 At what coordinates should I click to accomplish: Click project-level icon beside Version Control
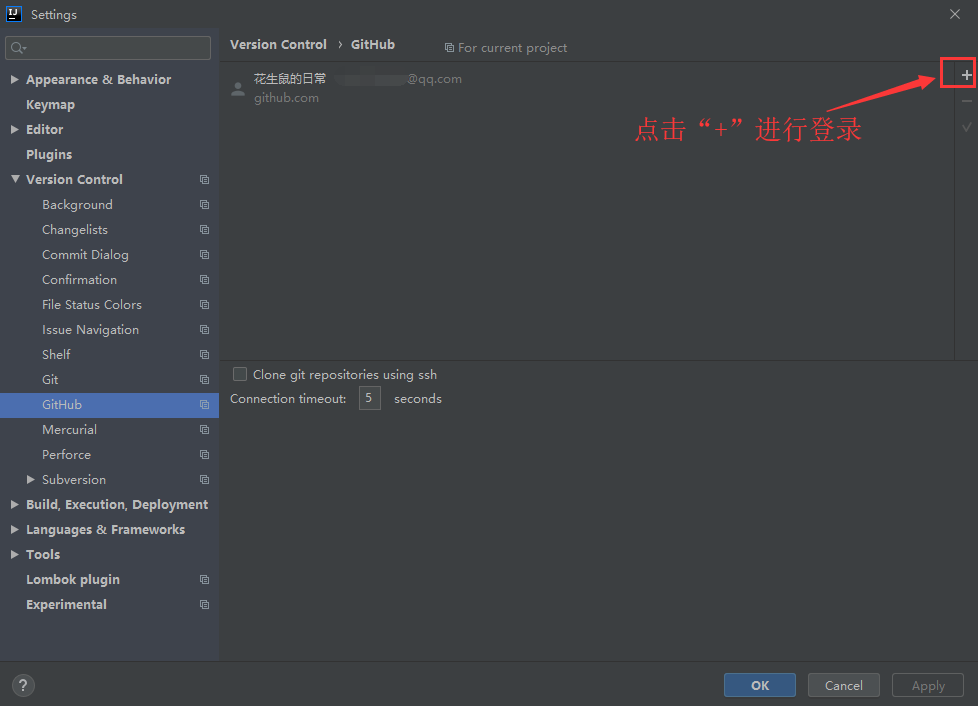point(204,180)
